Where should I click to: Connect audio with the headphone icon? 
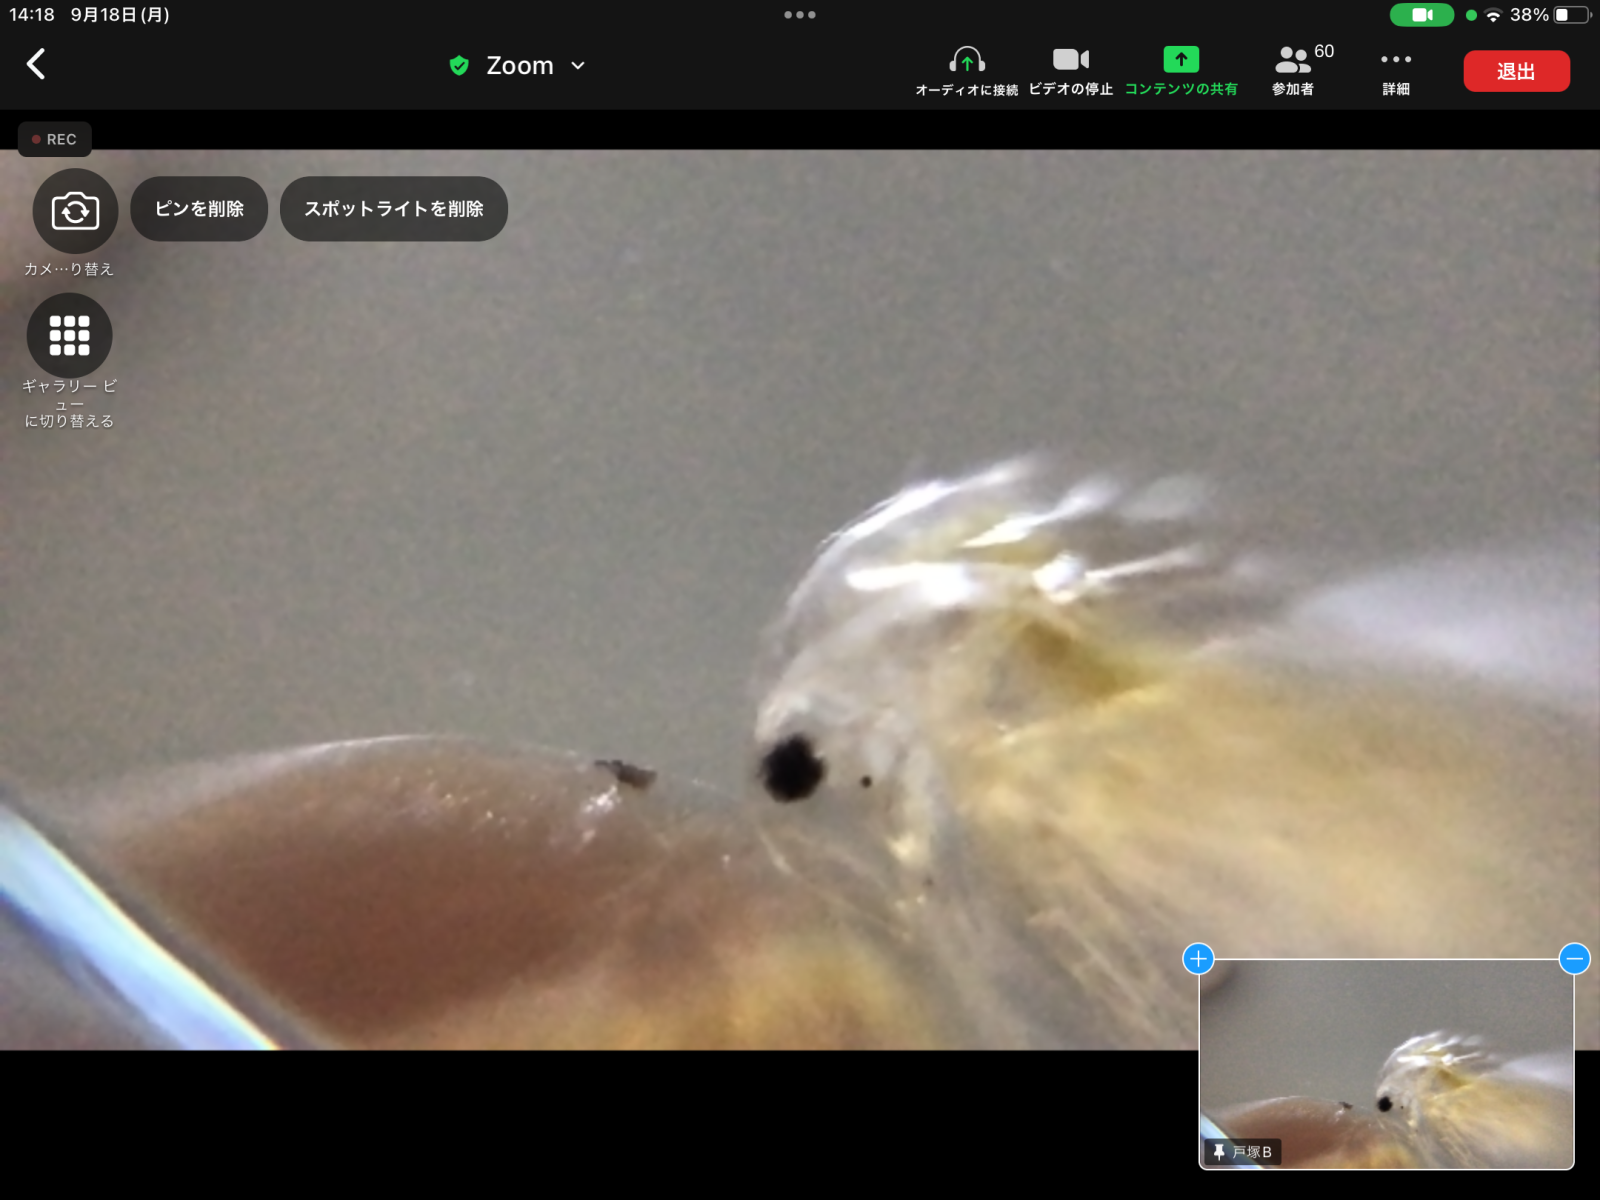(966, 70)
